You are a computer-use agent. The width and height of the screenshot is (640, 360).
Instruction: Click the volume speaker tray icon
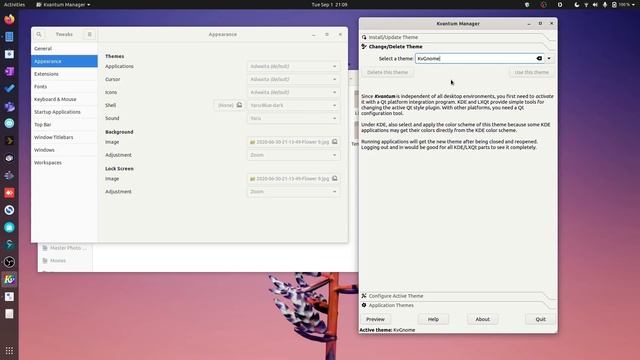(595, 4)
